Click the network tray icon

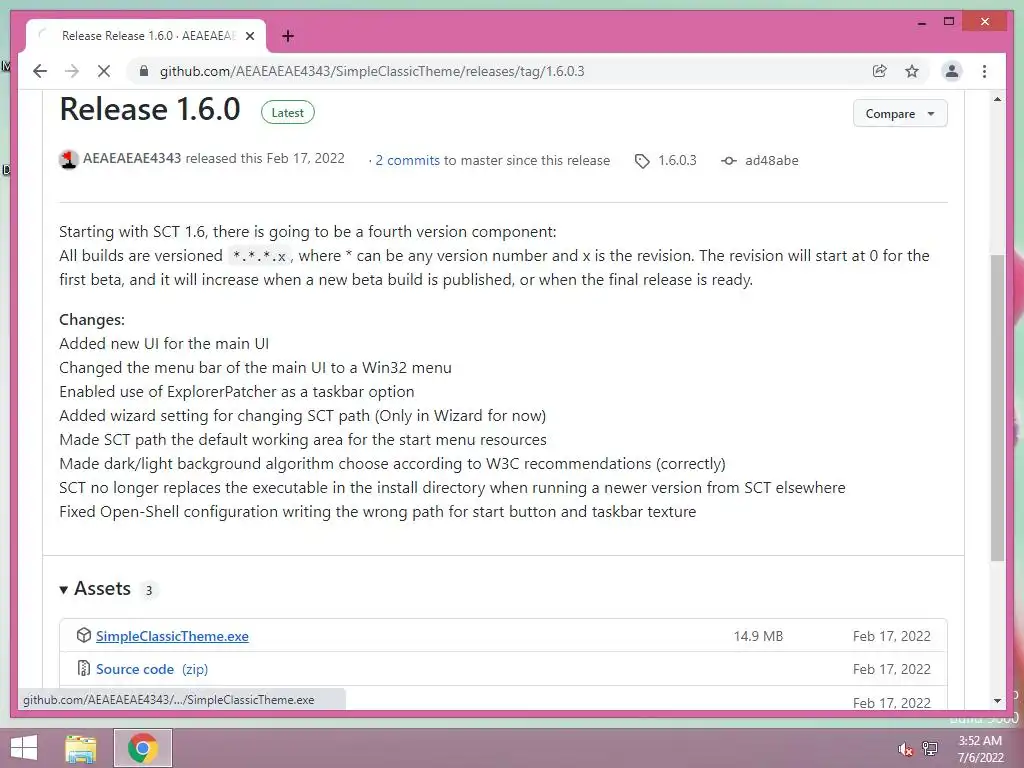click(x=930, y=749)
